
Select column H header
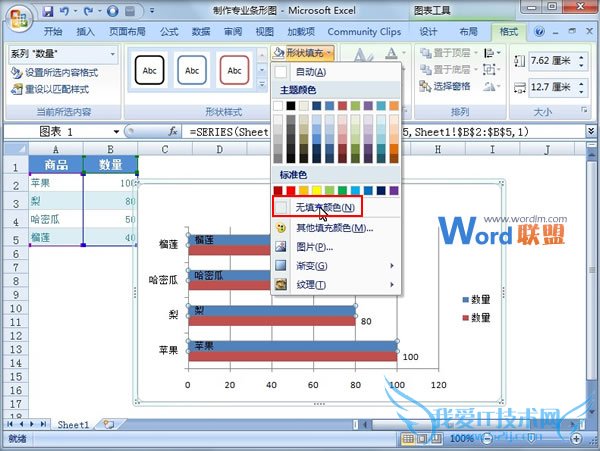tap(438, 149)
